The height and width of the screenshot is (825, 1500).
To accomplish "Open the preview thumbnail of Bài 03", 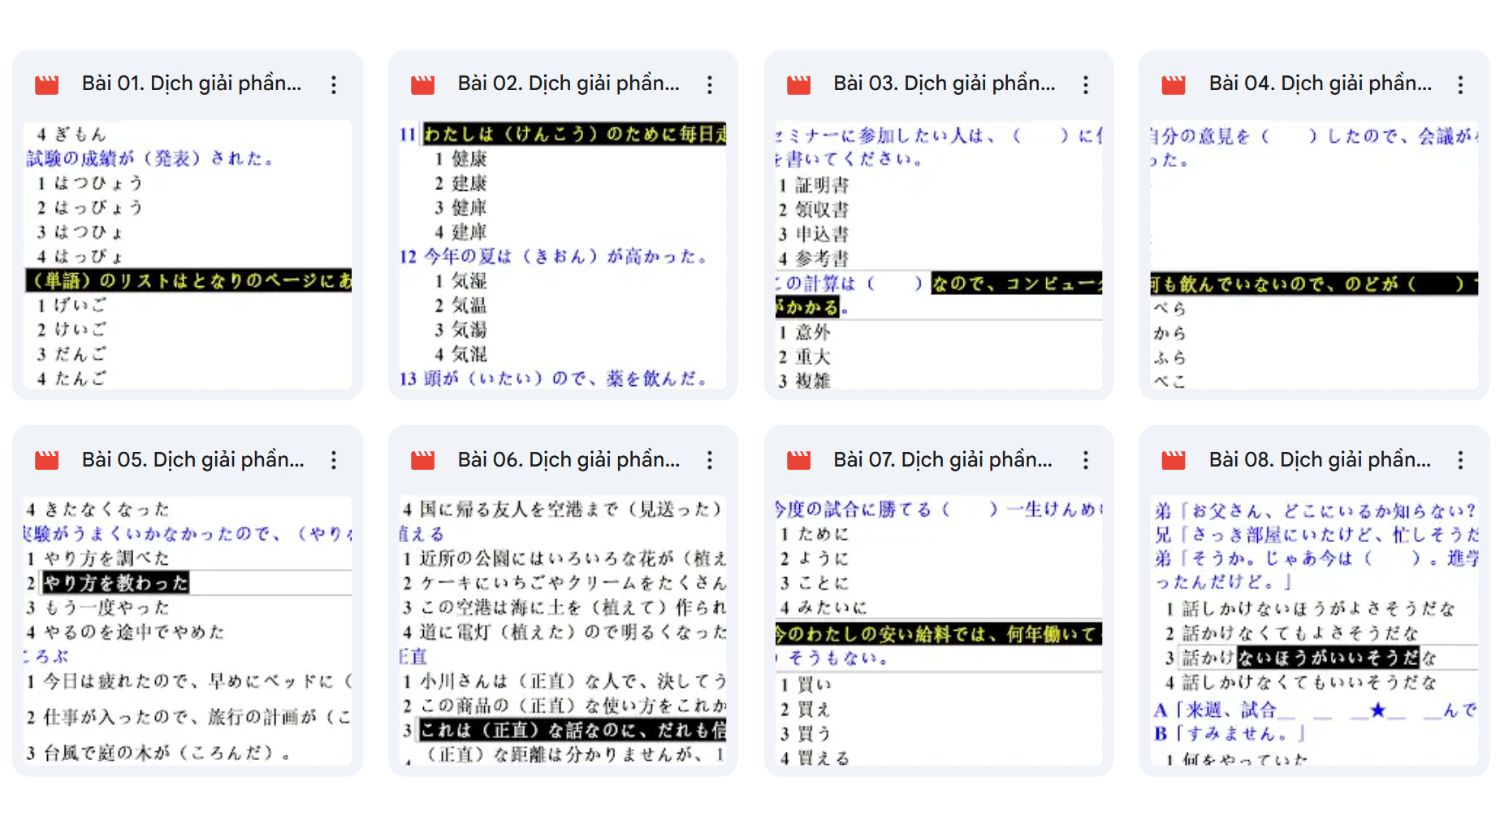I will [x=938, y=255].
